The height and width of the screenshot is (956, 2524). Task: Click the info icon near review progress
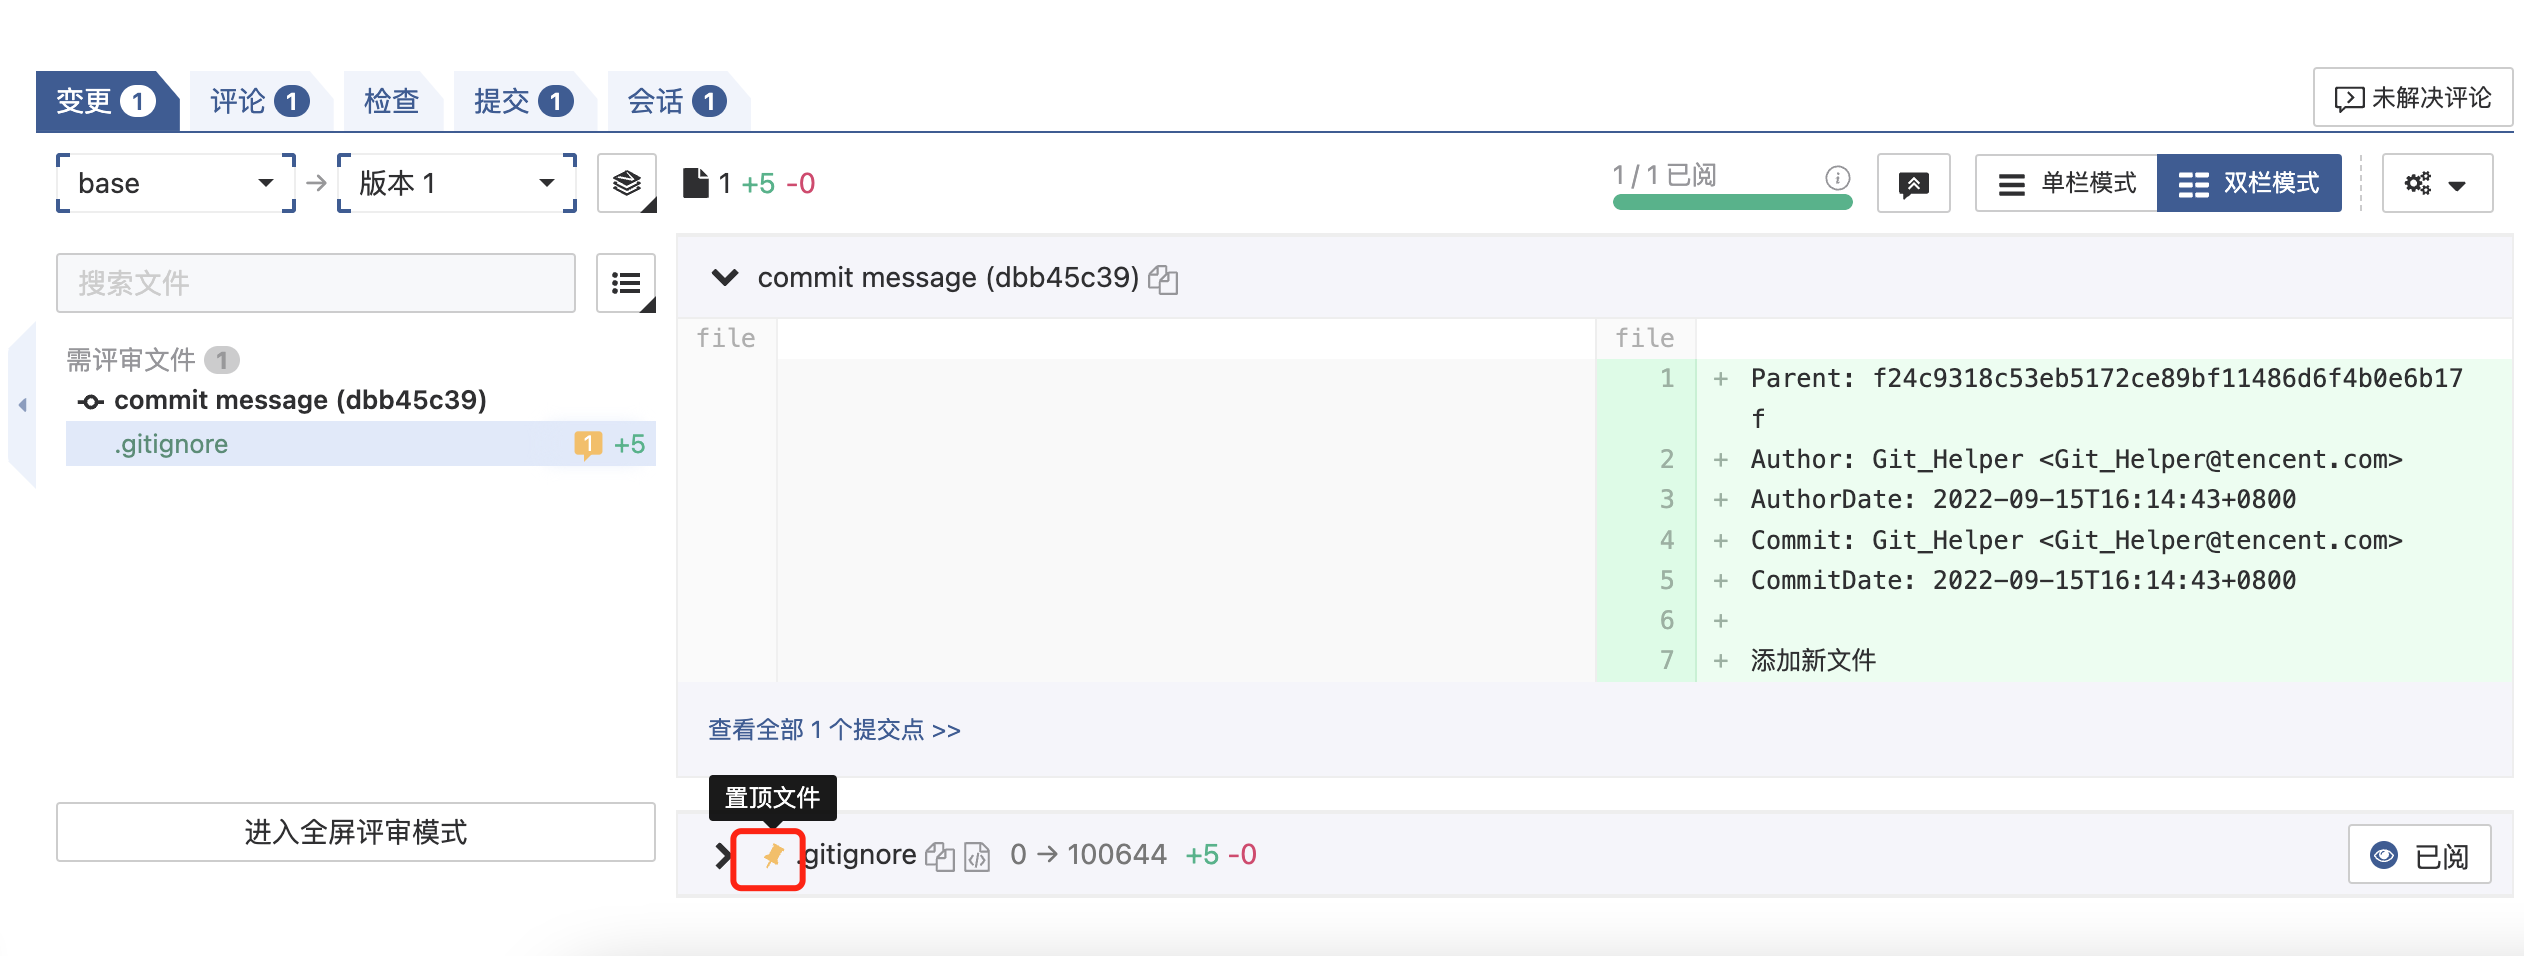coord(1837,177)
